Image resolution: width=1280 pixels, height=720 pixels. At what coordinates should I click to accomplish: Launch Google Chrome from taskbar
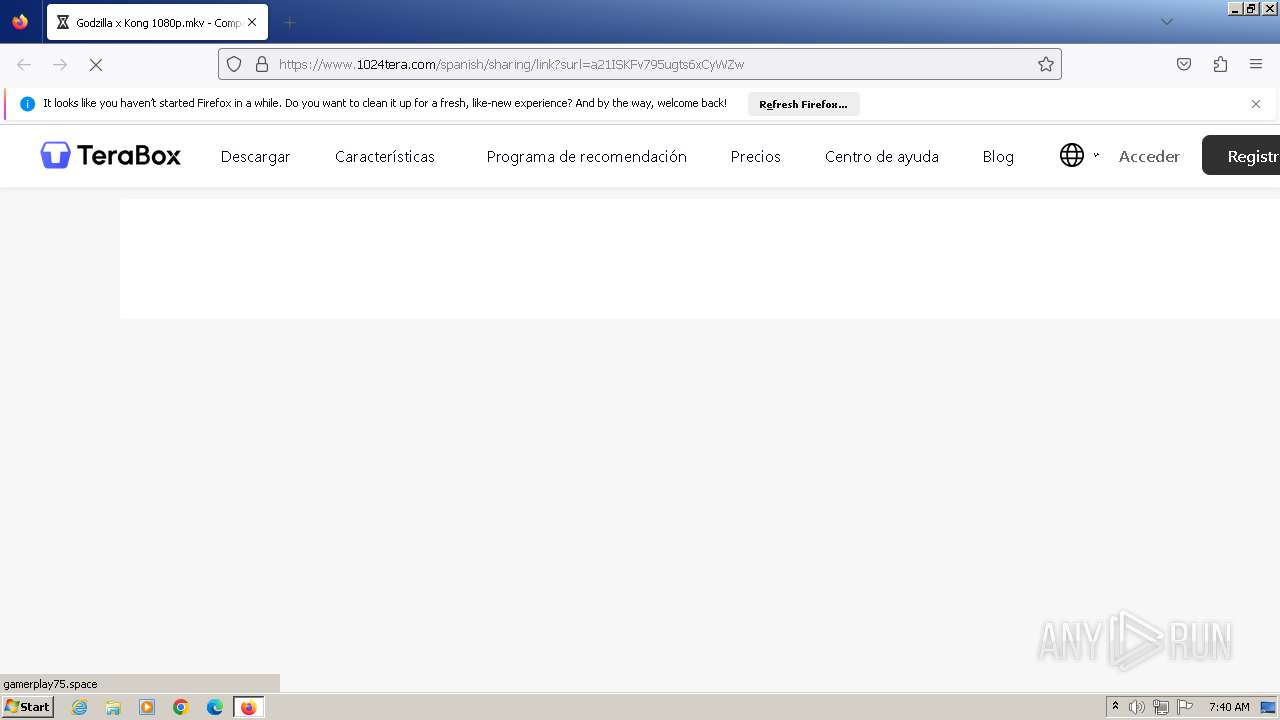point(181,707)
